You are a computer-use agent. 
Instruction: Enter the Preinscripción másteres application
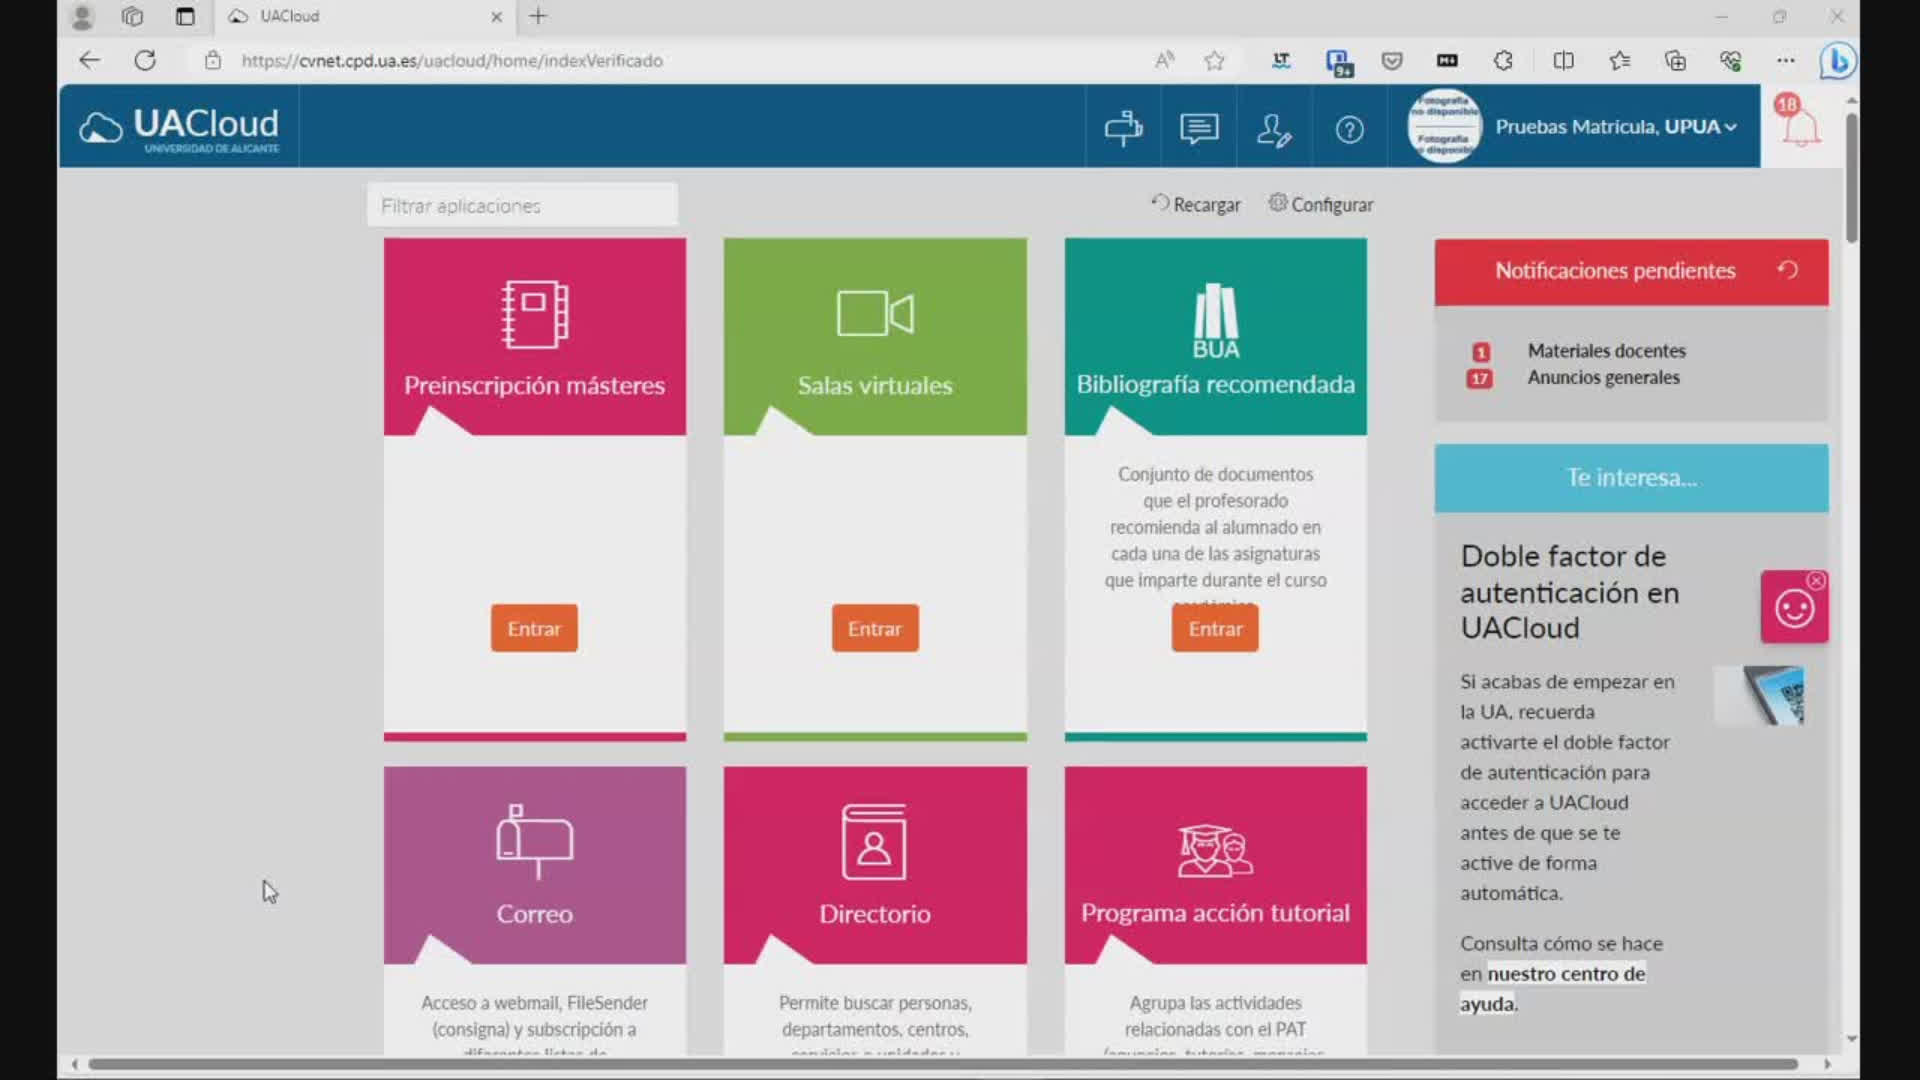[x=534, y=628]
